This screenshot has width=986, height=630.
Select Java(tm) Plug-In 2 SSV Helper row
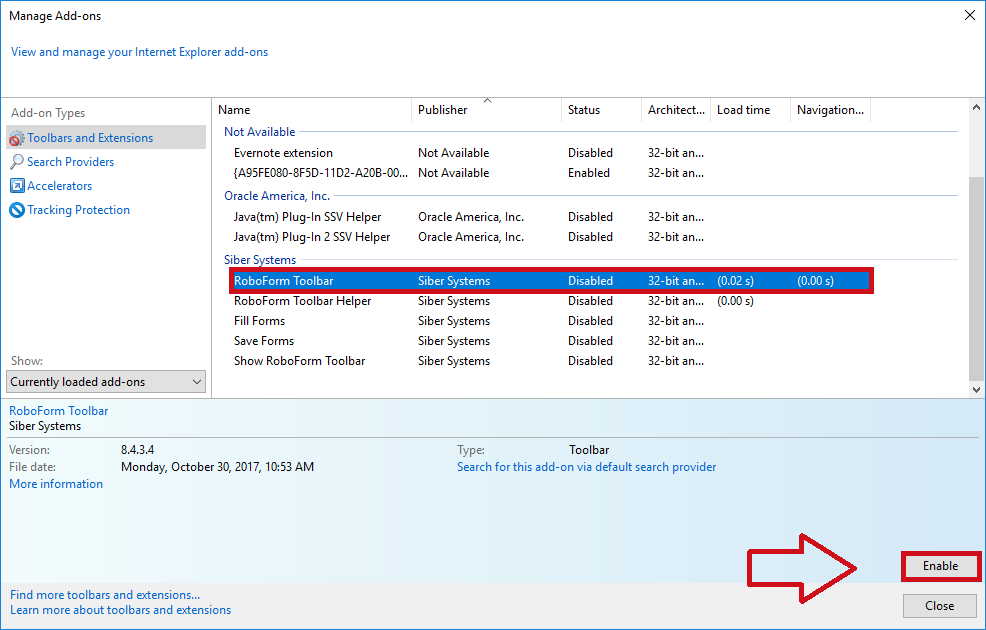(551, 237)
